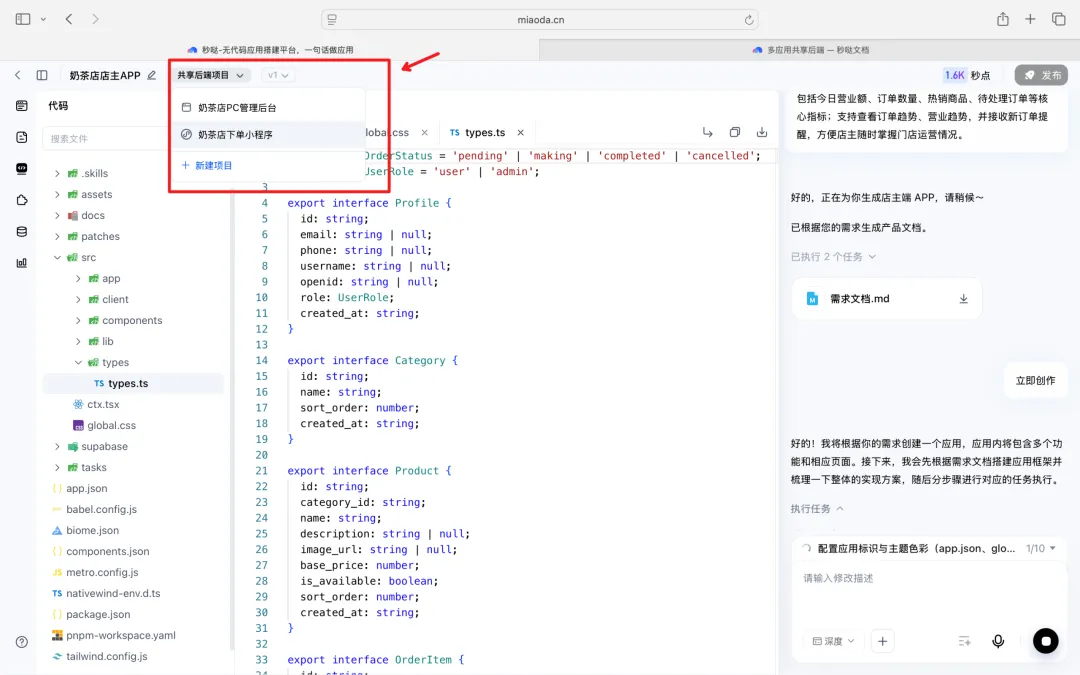
Task: Open the analytics chart icon in the left sidebar
Action: [22, 262]
